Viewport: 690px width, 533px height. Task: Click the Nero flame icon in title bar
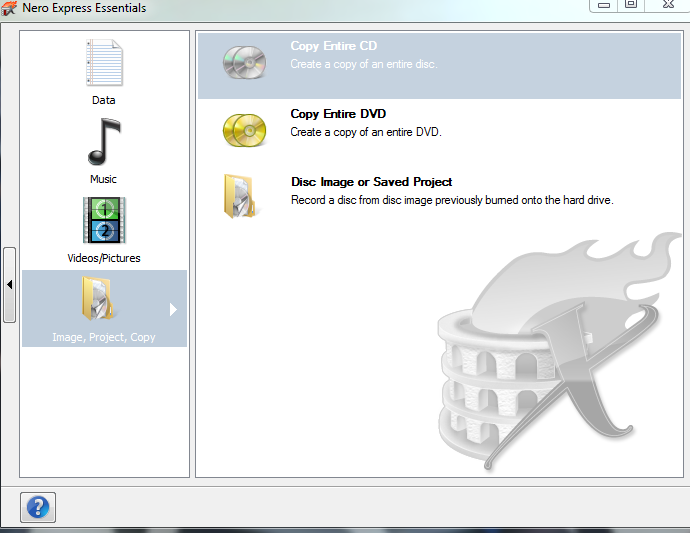click(x=9, y=8)
